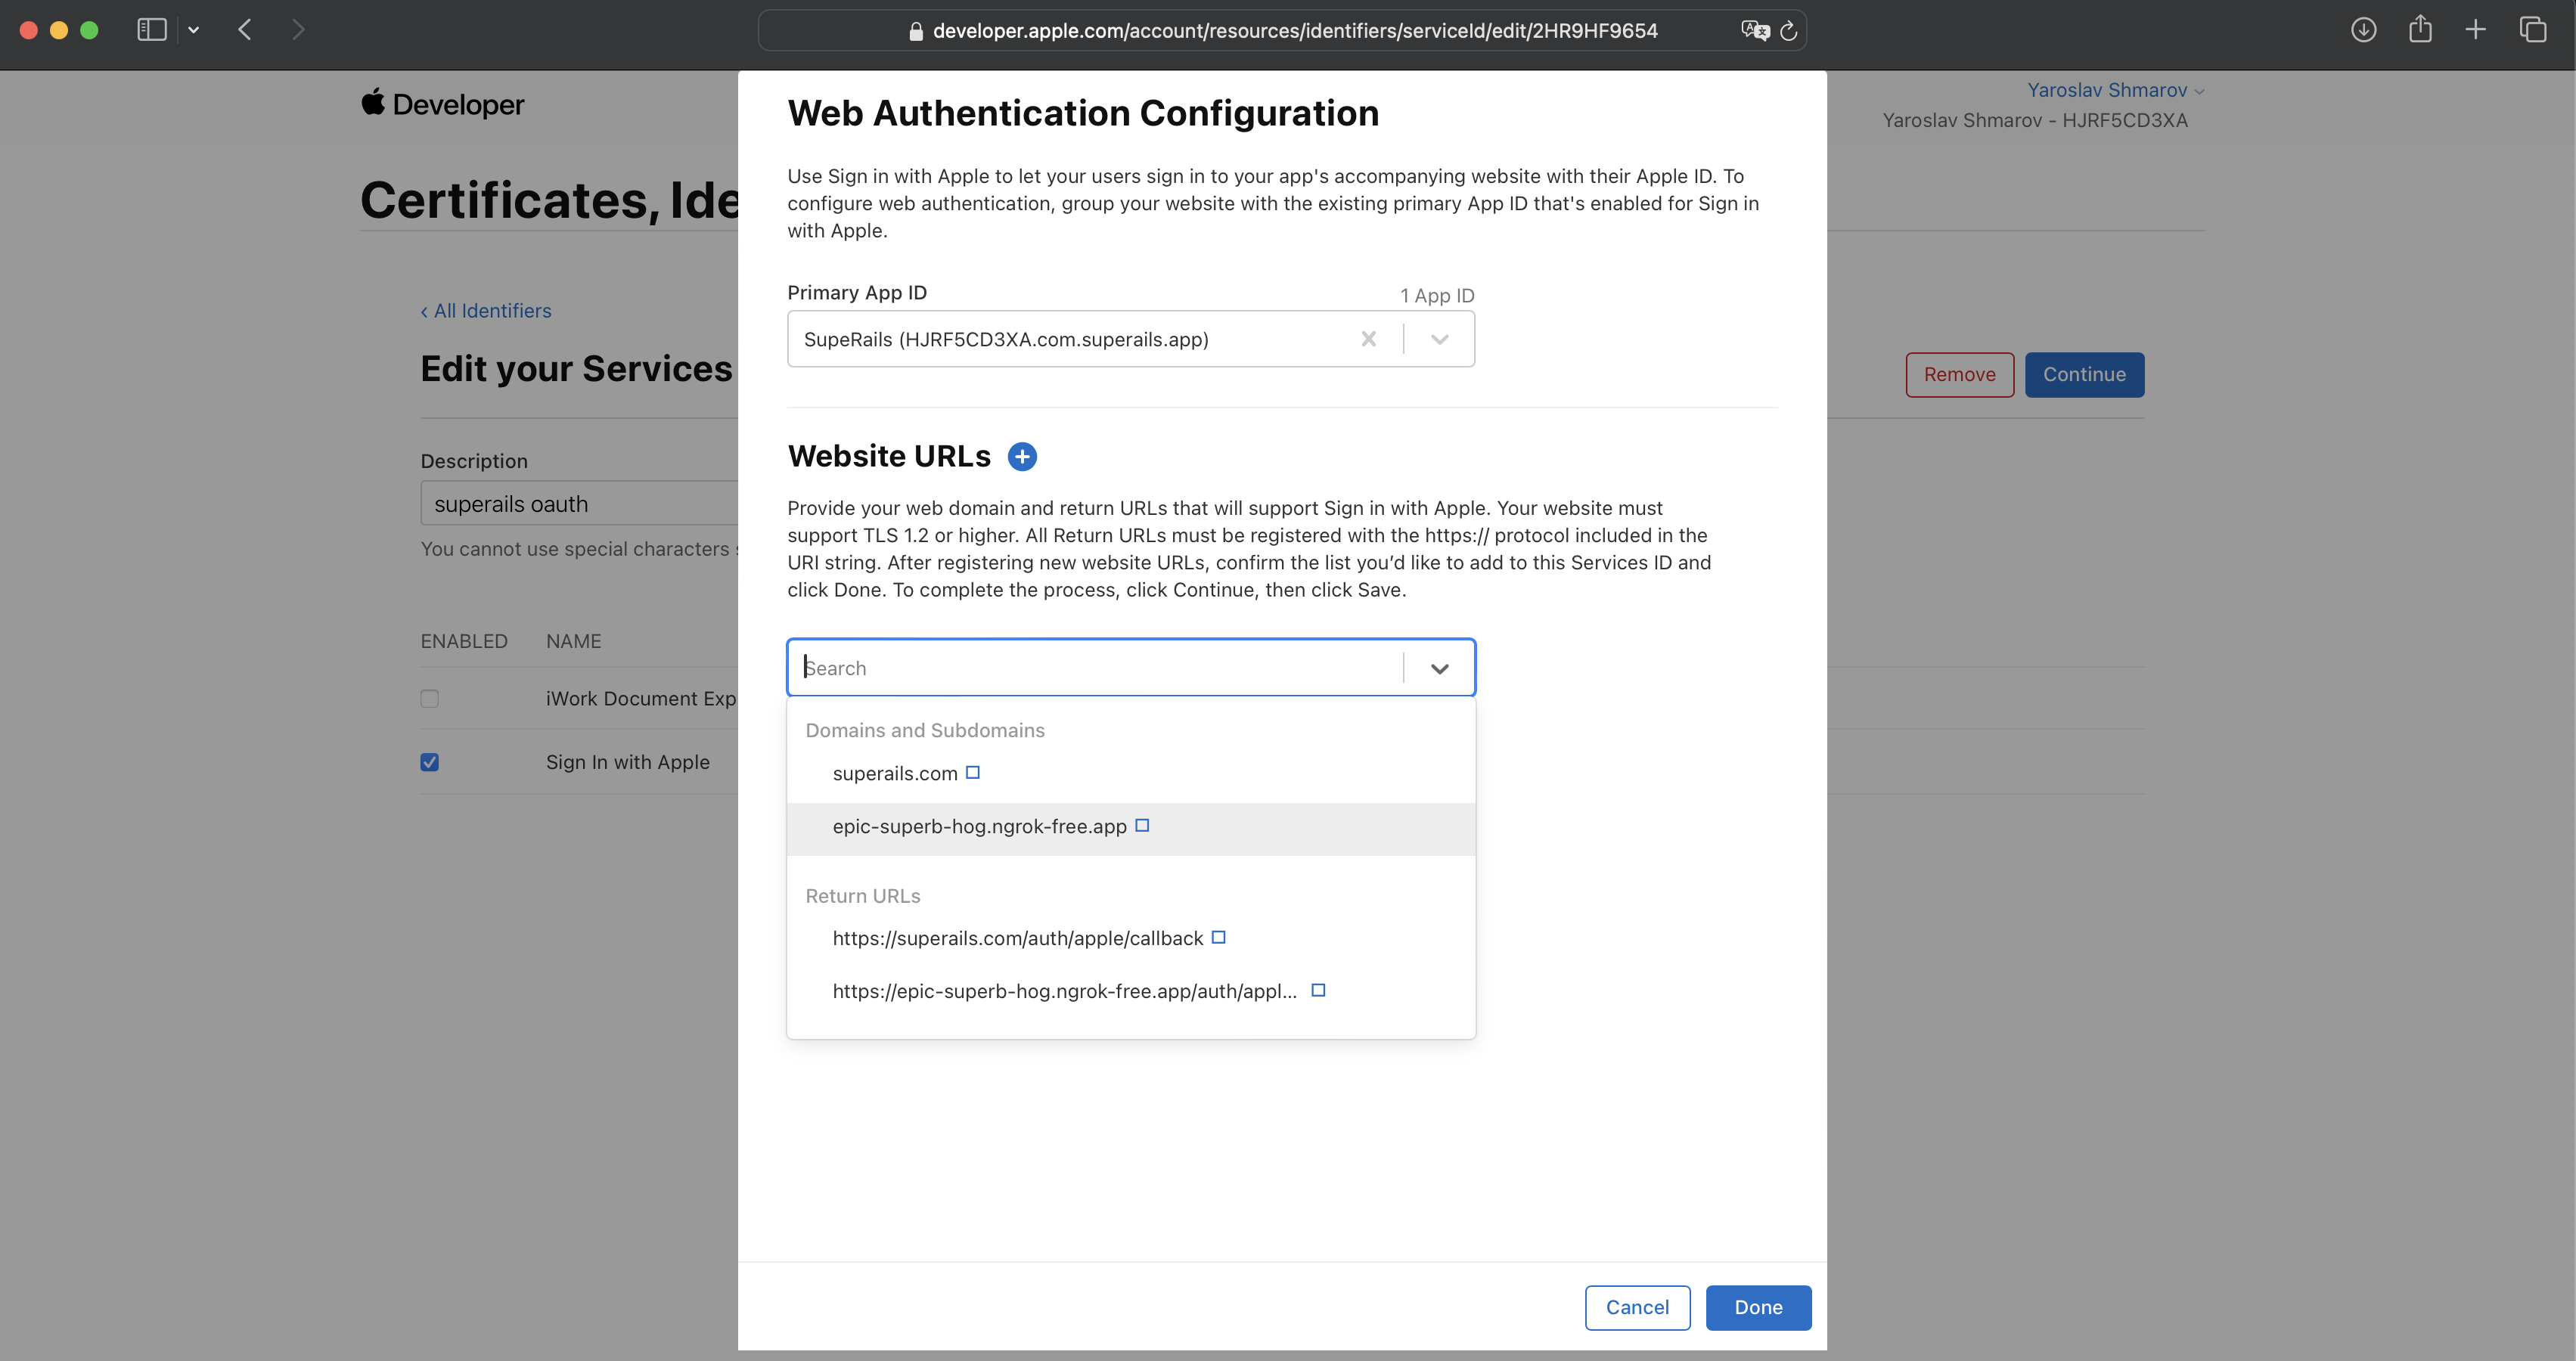
Task: Tick checkbox beside epic-superb-hog.ngrok-free.app domain
Action: (x=1142, y=826)
